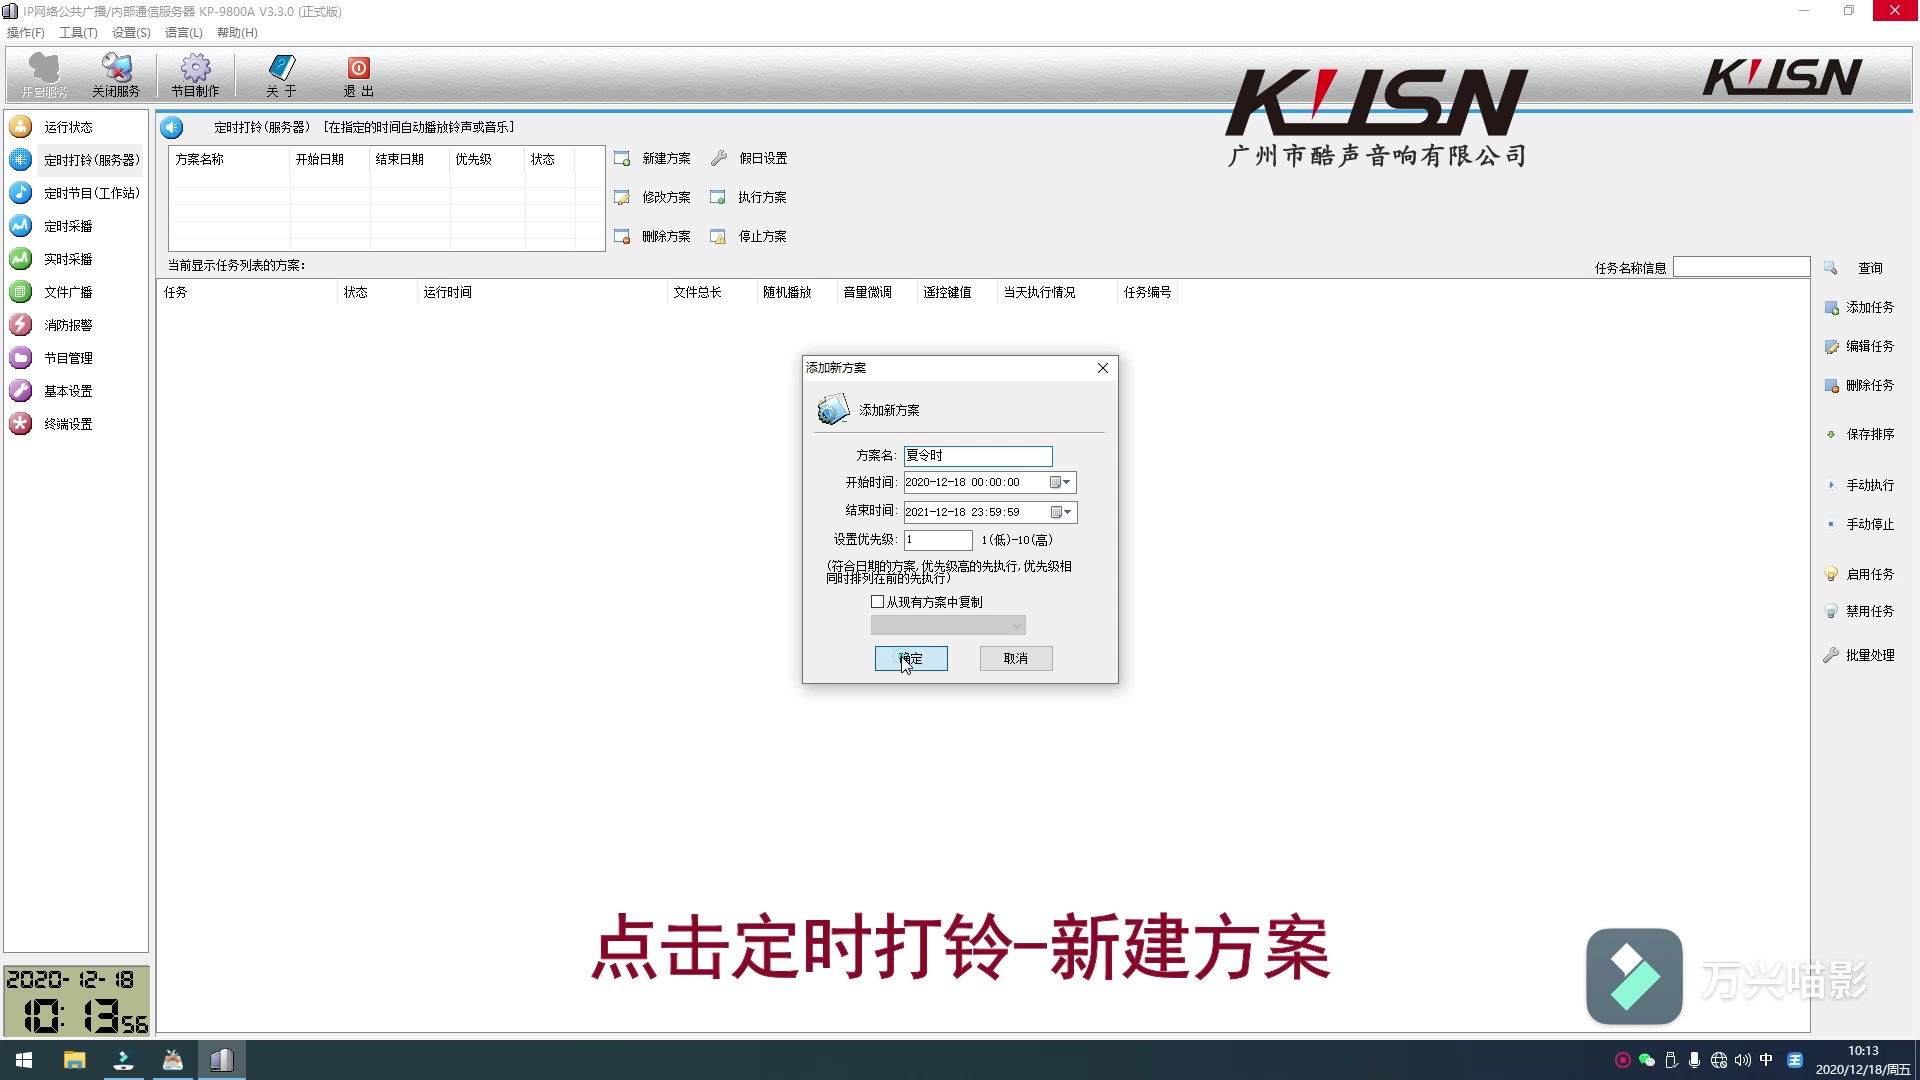The width and height of the screenshot is (1920, 1080).
Task: Click 批量处理 wrench option
Action: click(1860, 655)
